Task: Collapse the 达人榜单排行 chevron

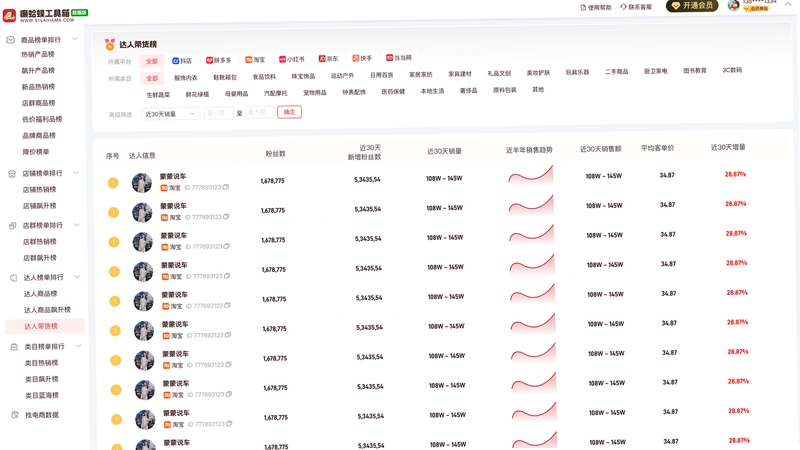Action: pos(78,277)
